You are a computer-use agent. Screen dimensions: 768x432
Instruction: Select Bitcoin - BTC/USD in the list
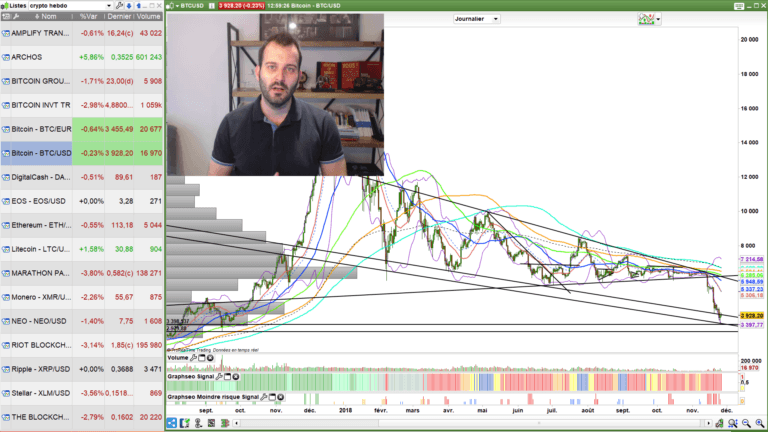click(x=42, y=153)
